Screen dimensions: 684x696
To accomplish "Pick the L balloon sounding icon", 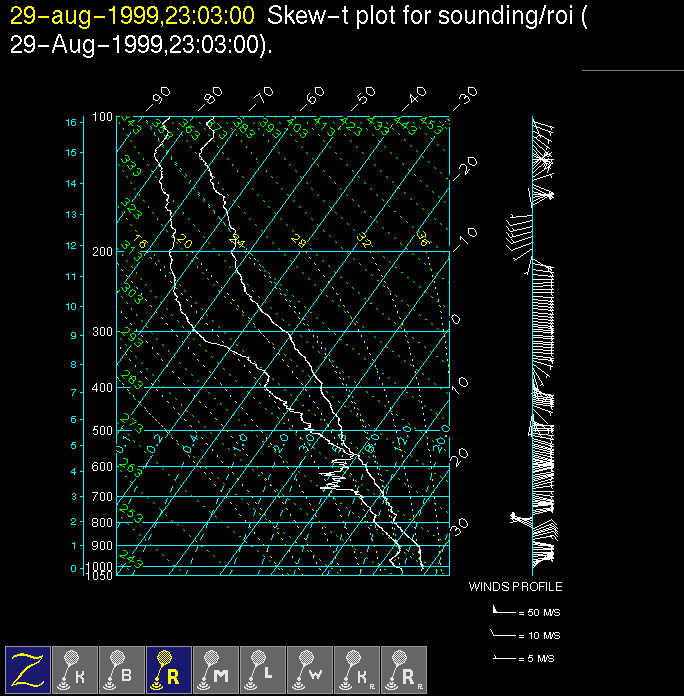I will point(263,669).
